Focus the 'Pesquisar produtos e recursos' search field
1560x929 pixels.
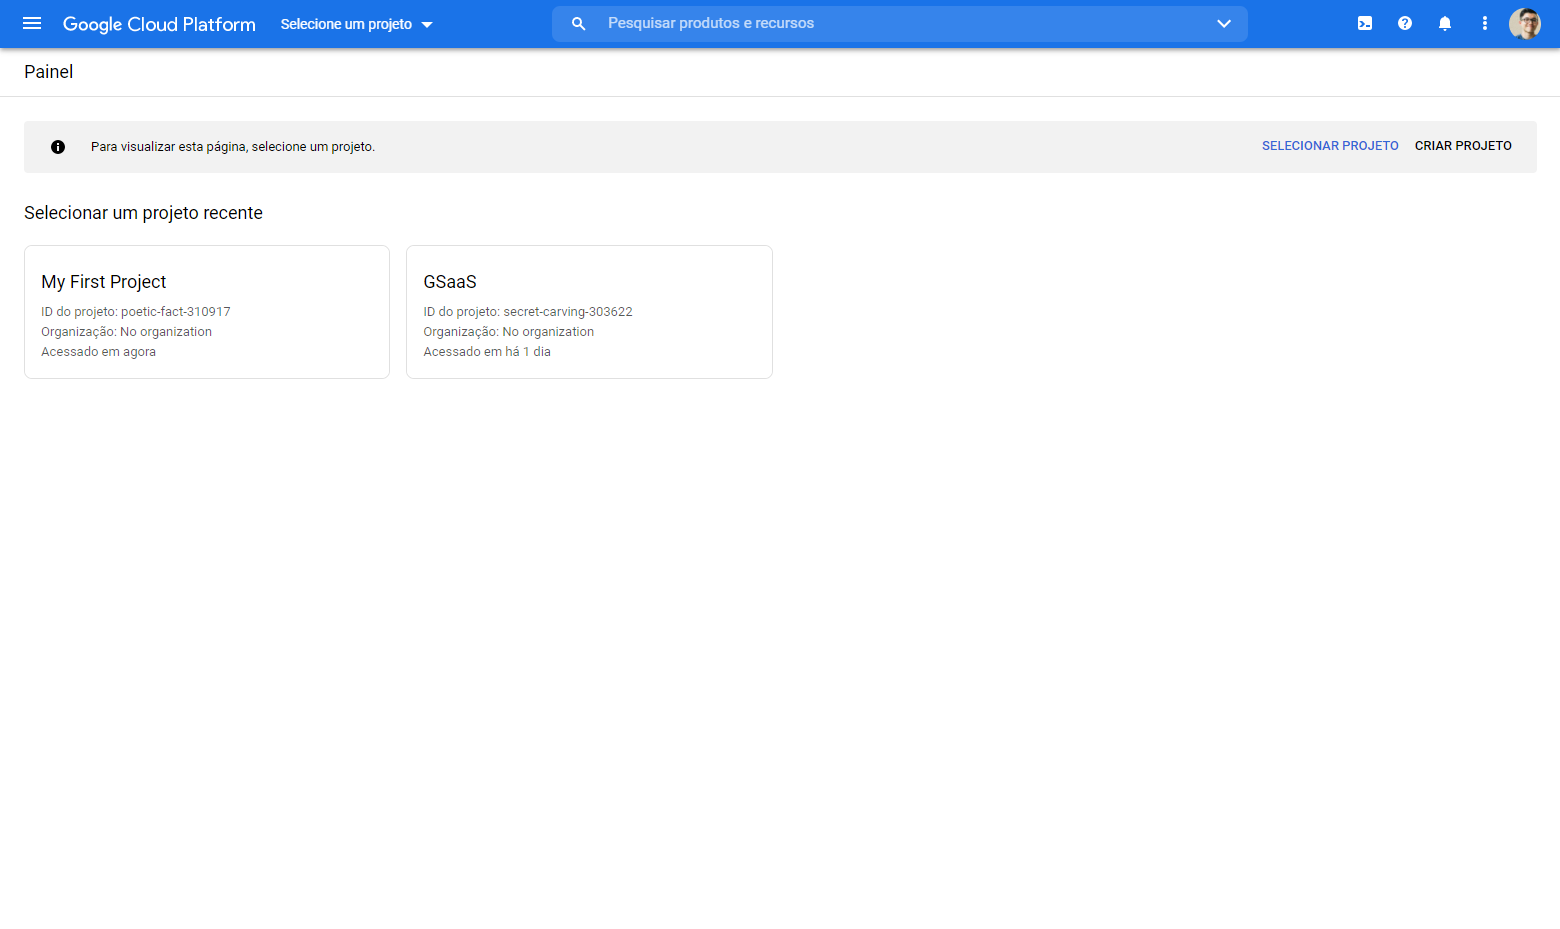(900, 23)
